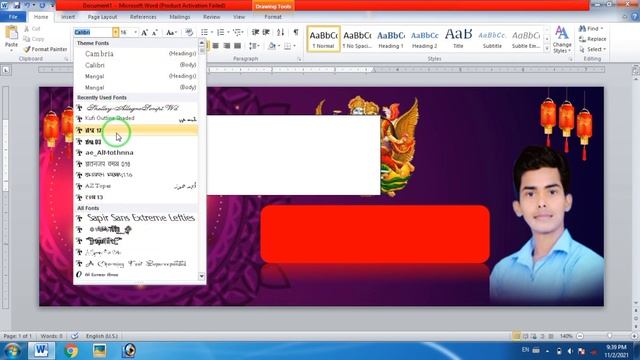The image size is (640, 360).
Task: Switch to the Insert tab
Action: pos(68,17)
